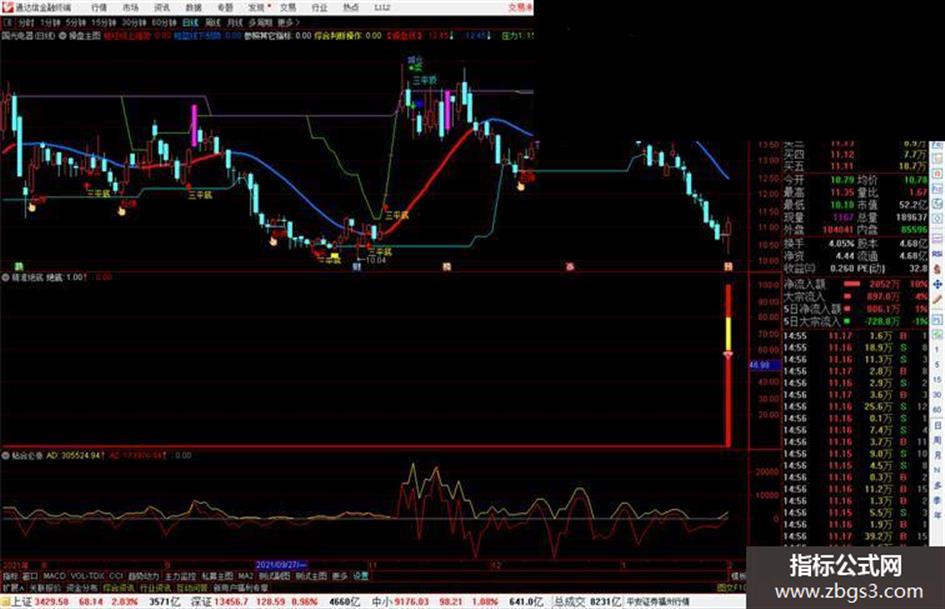Image resolution: width=945 pixels, height=609 pixels.
Task: Open the 互动问答 tab
Action: [192, 587]
